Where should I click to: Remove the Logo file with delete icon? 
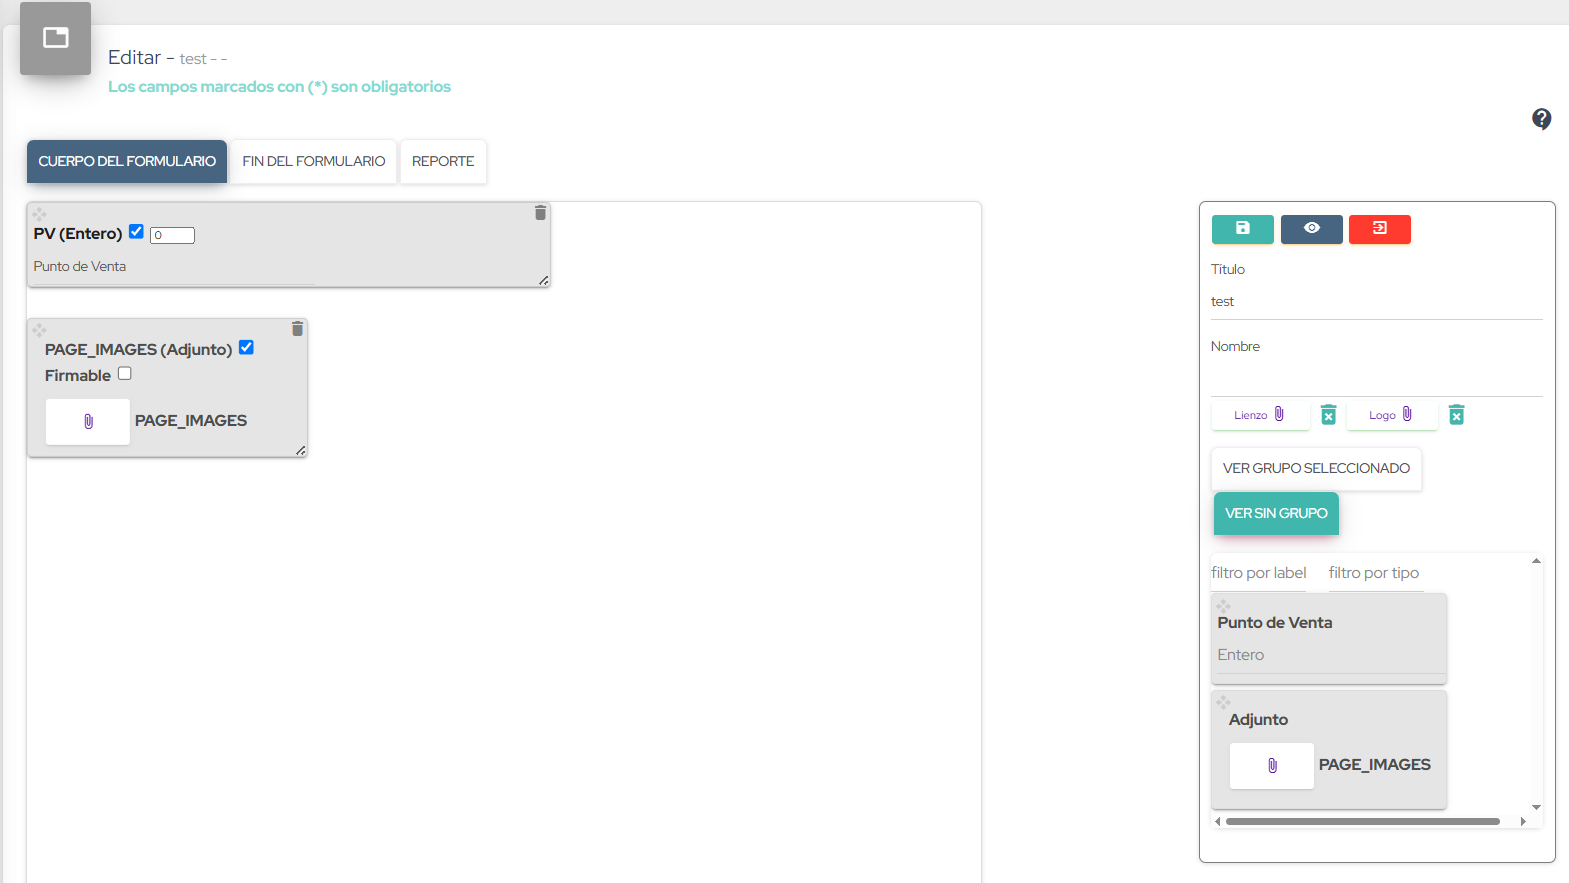(1456, 415)
